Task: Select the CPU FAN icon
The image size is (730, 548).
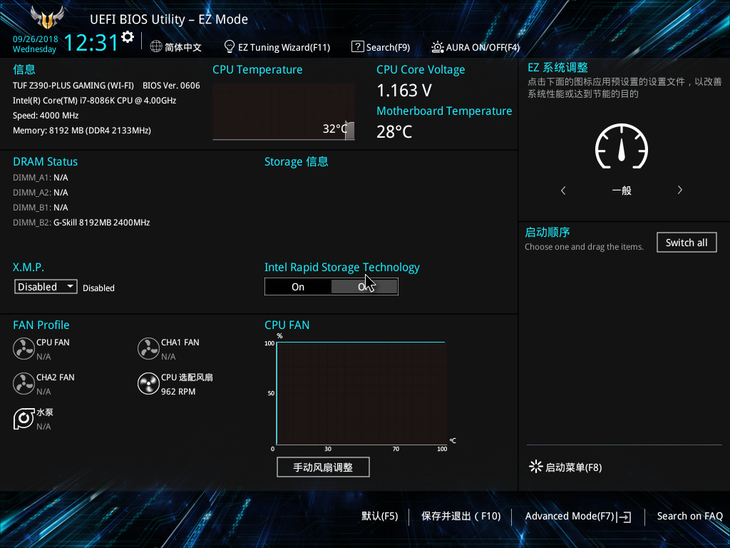Action: [x=24, y=349]
